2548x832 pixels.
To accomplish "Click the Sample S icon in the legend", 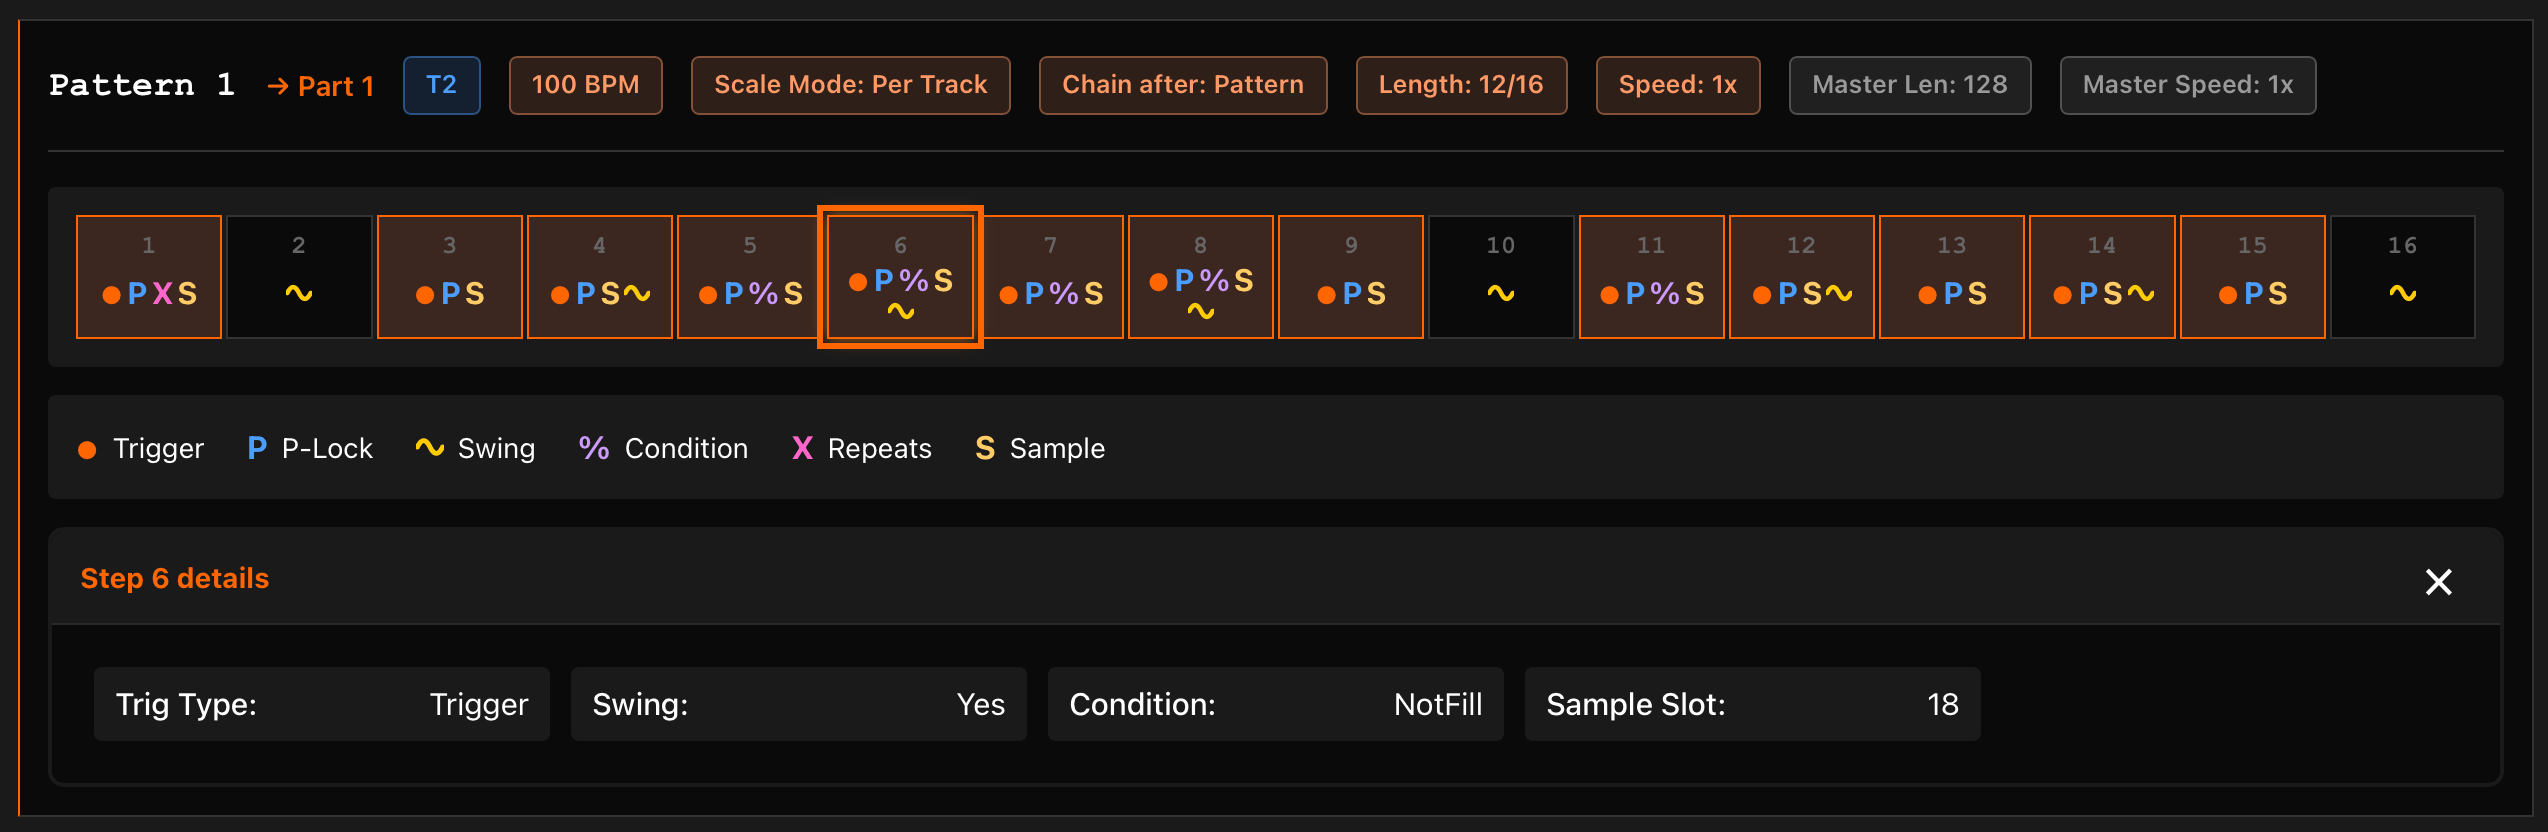I will tap(985, 448).
